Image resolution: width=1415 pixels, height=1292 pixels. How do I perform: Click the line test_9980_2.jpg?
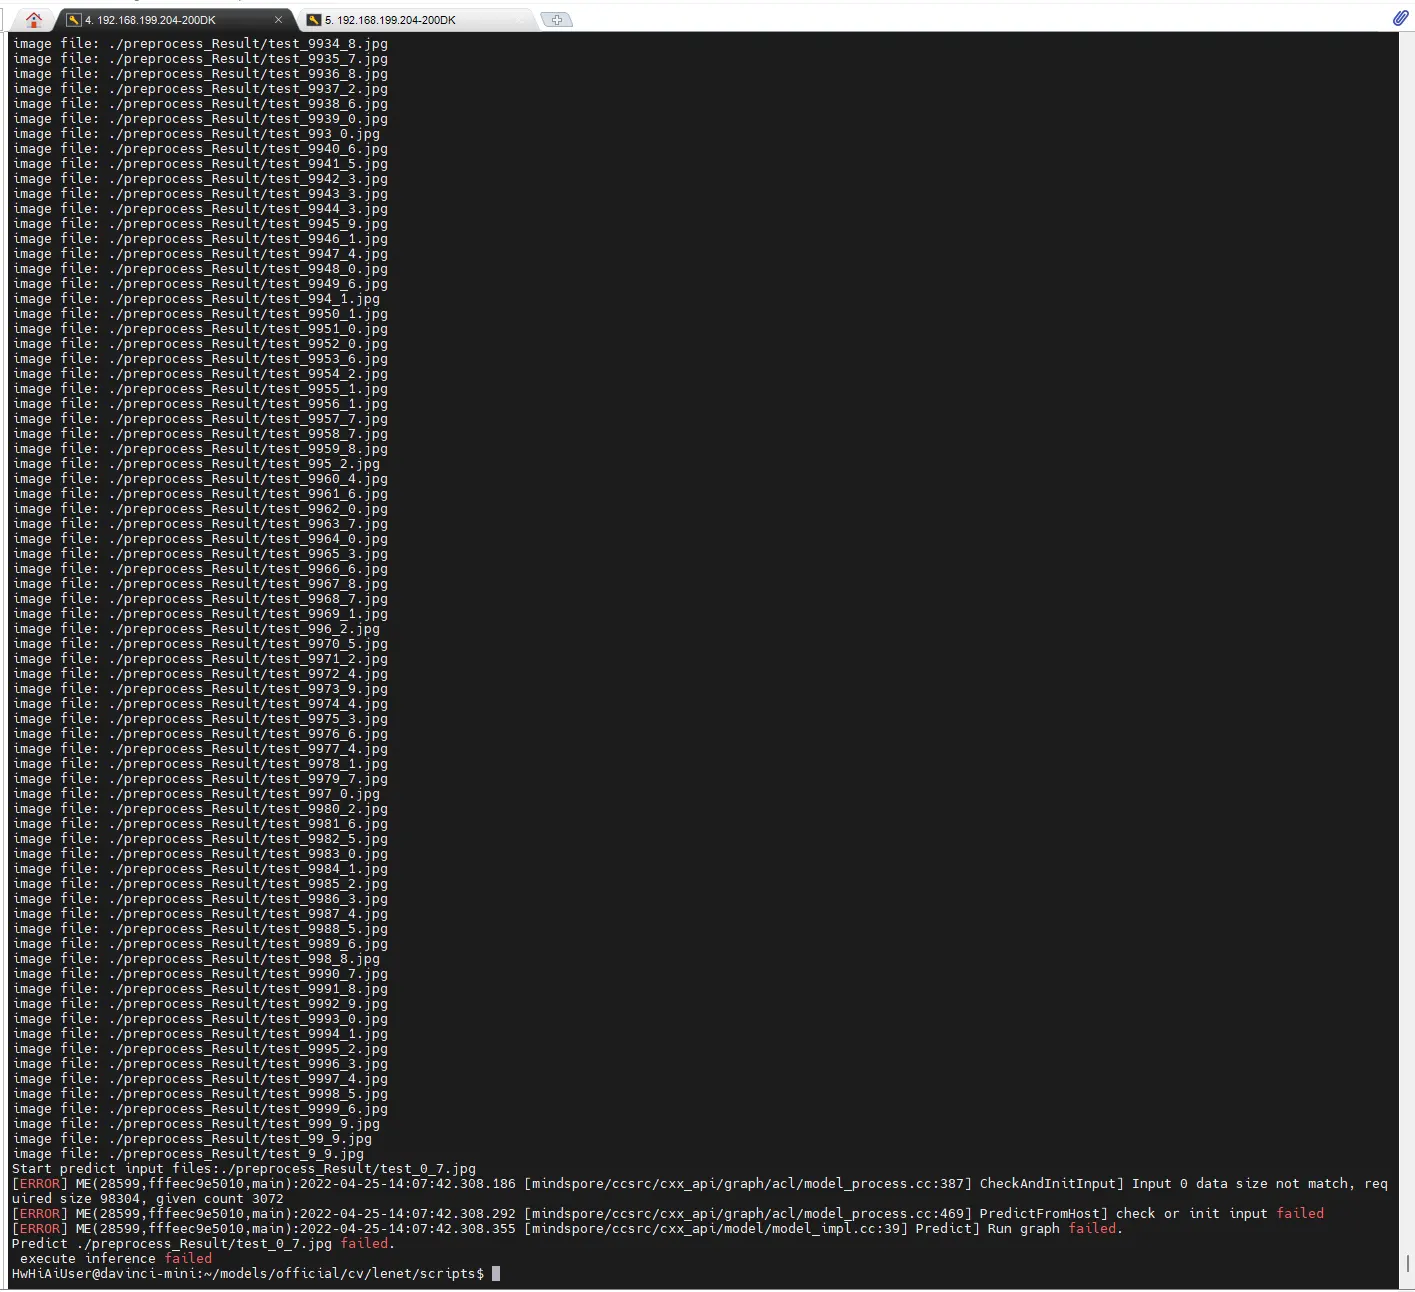coord(200,808)
